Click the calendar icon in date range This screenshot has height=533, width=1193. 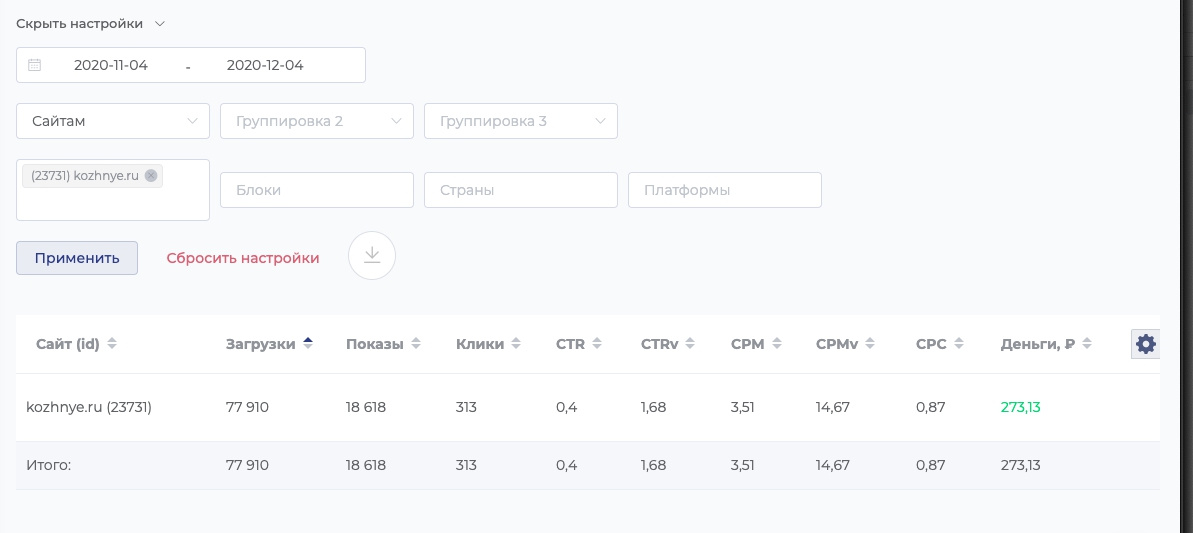(x=35, y=65)
